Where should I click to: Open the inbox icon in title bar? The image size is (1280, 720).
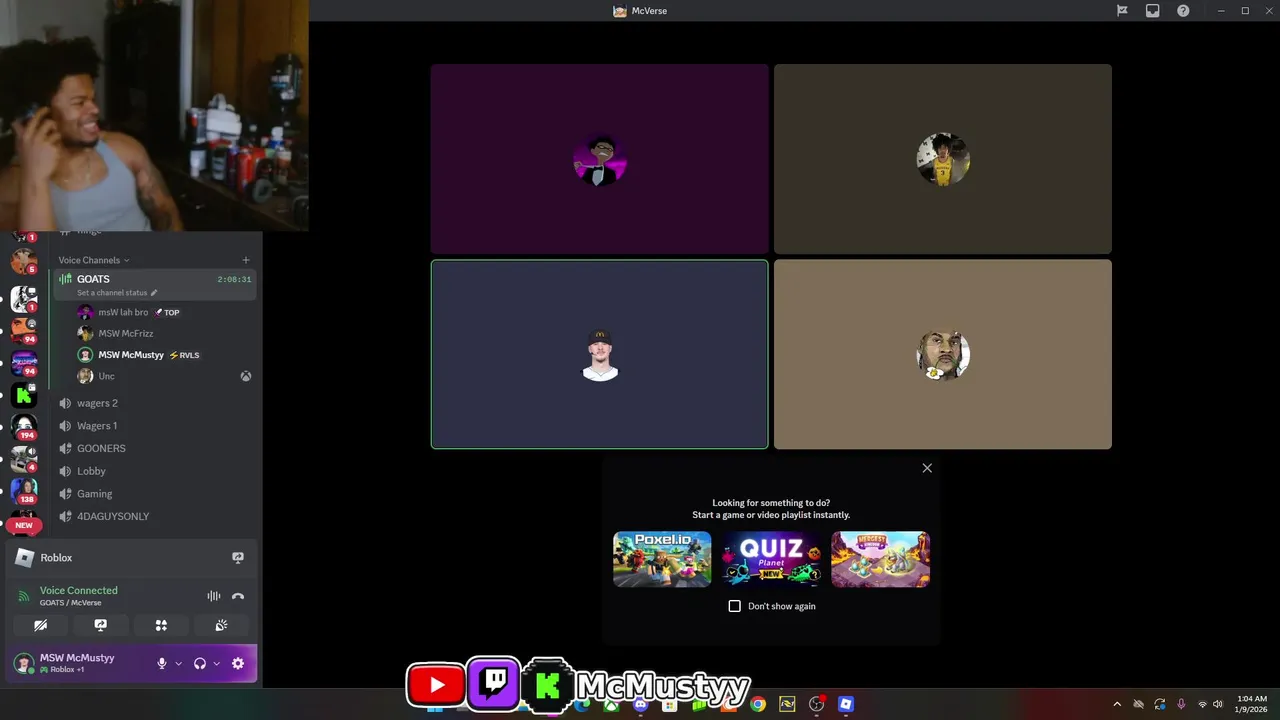tap(1153, 11)
